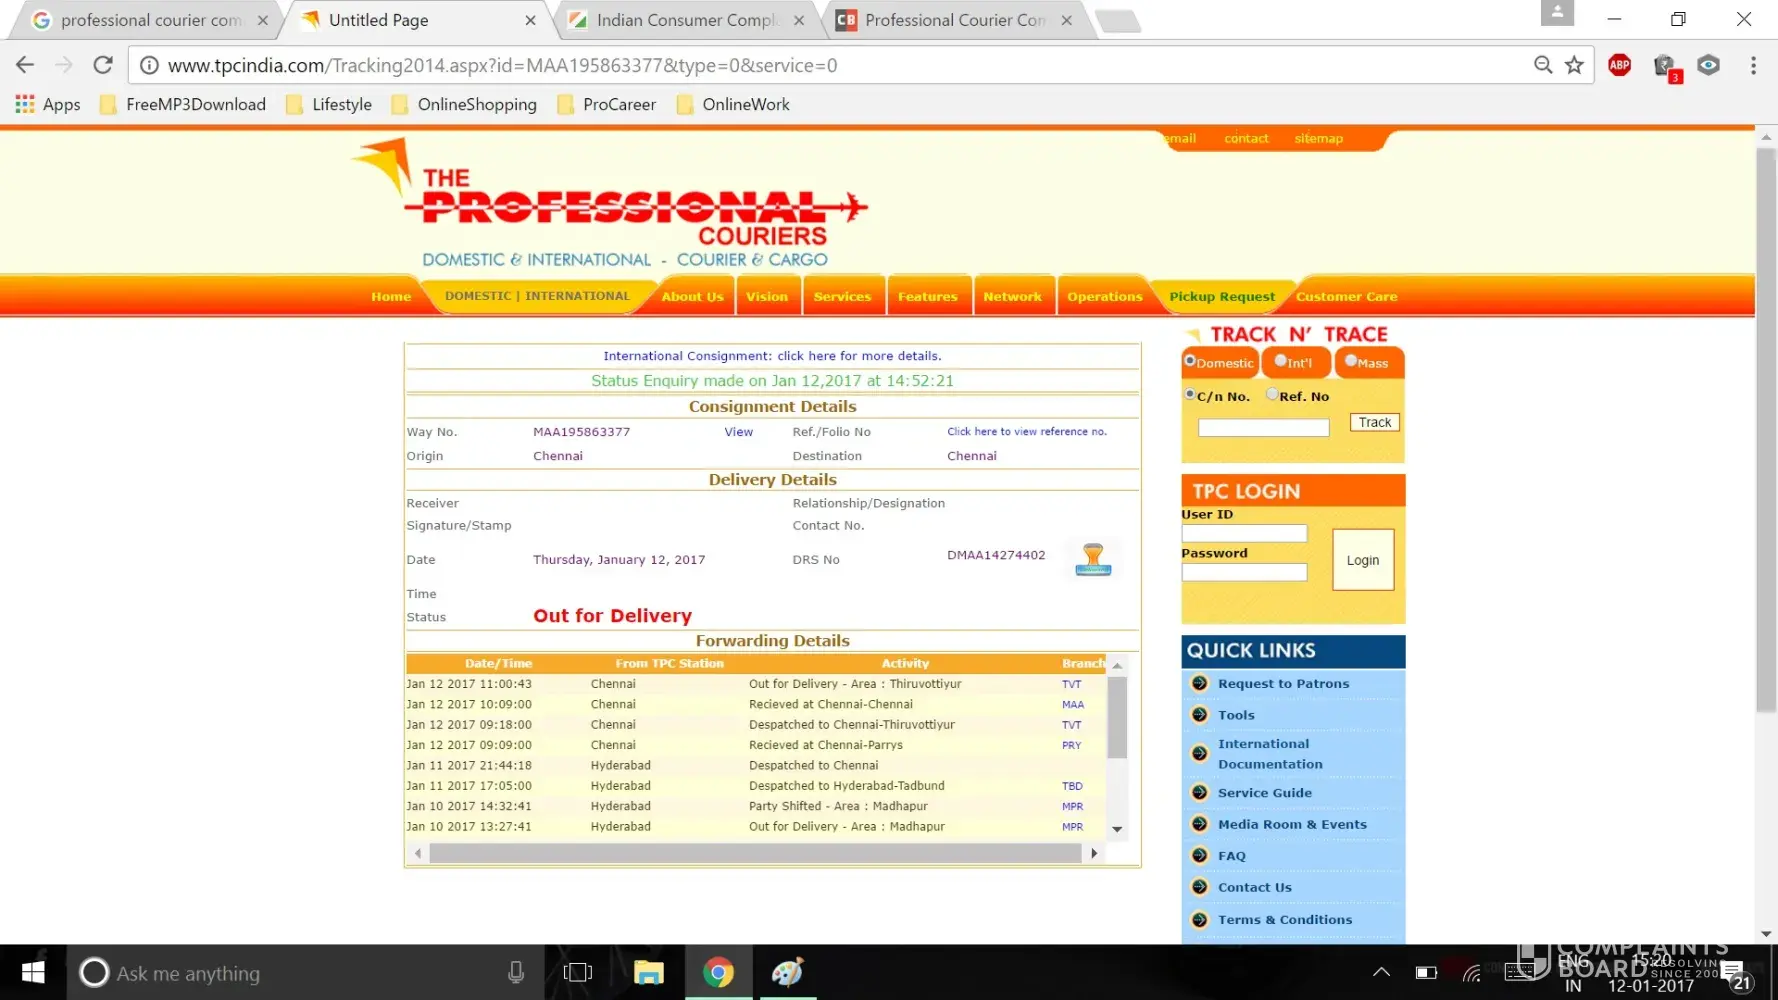Viewport: 1778px width, 1000px height.
Task: Click here to view reference no. link
Action: (1027, 432)
